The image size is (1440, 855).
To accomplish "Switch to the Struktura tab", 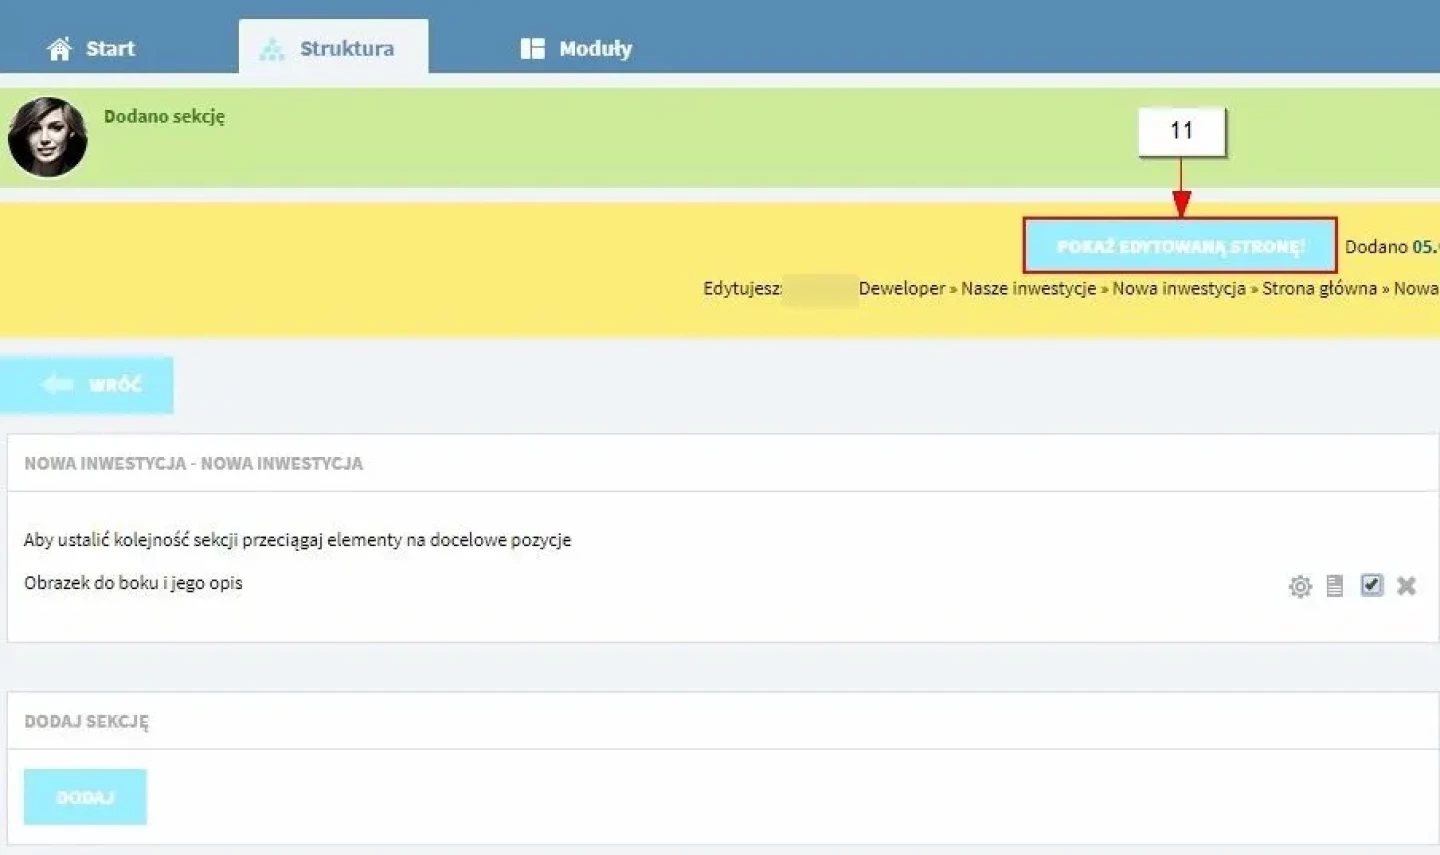I will coord(333,47).
